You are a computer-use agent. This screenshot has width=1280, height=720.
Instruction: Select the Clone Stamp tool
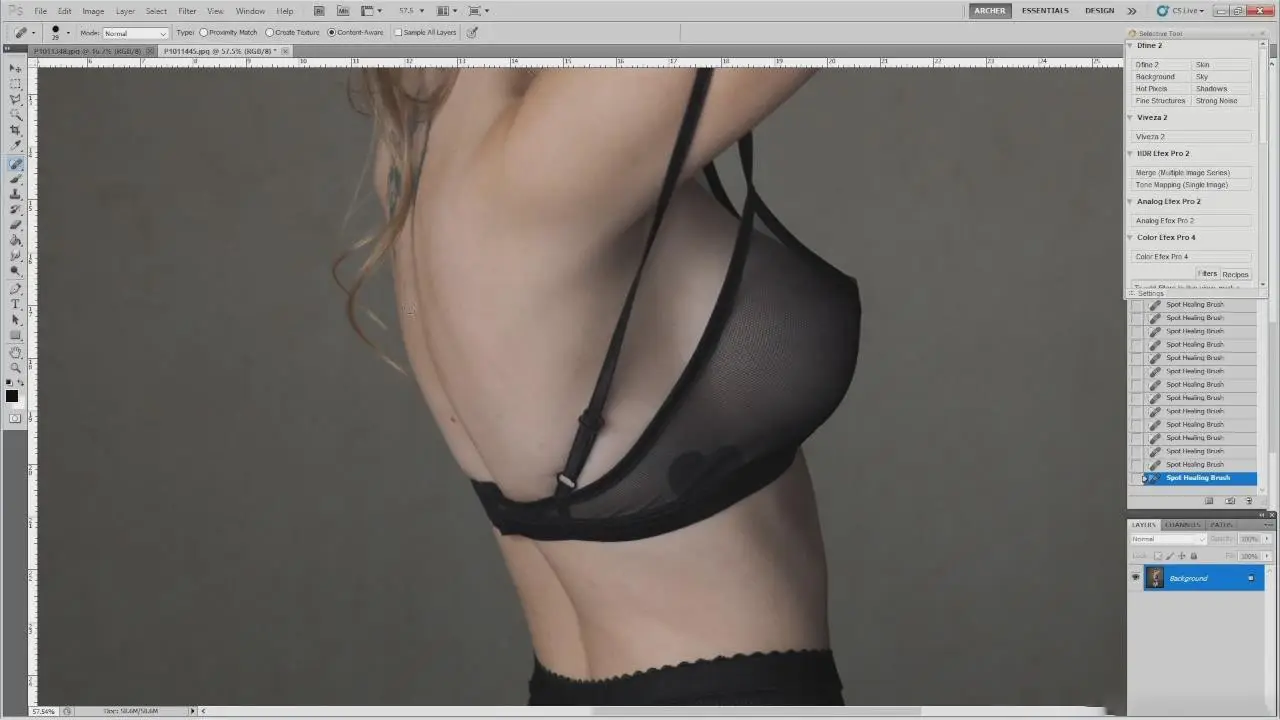15,194
